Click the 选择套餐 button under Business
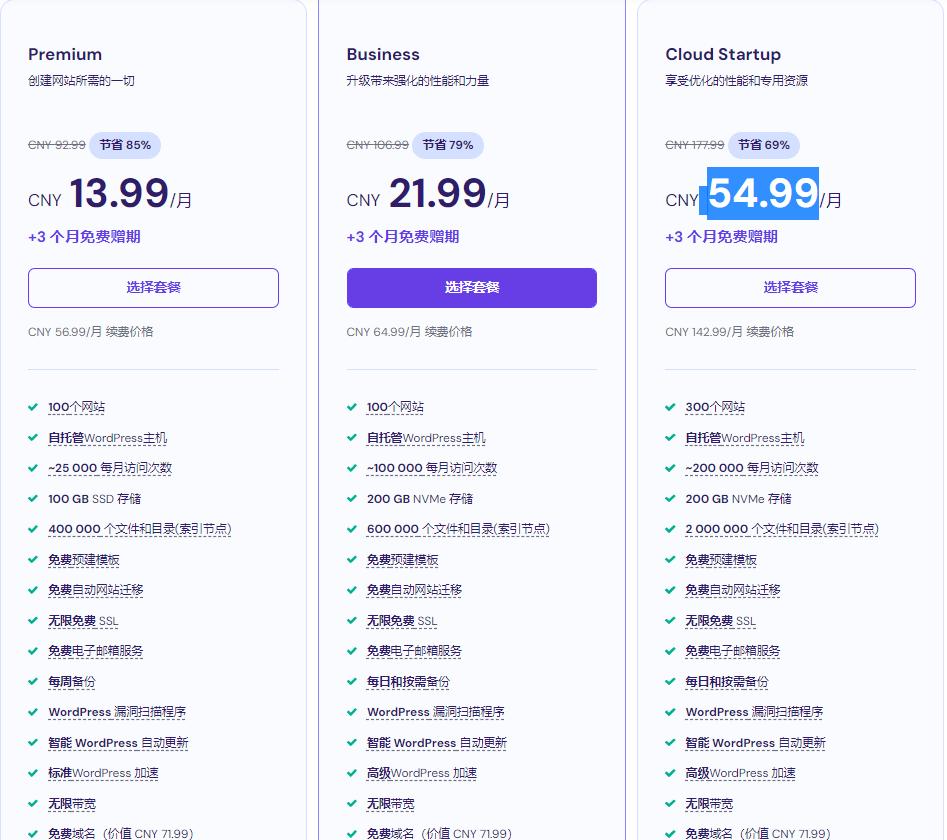 click(471, 287)
